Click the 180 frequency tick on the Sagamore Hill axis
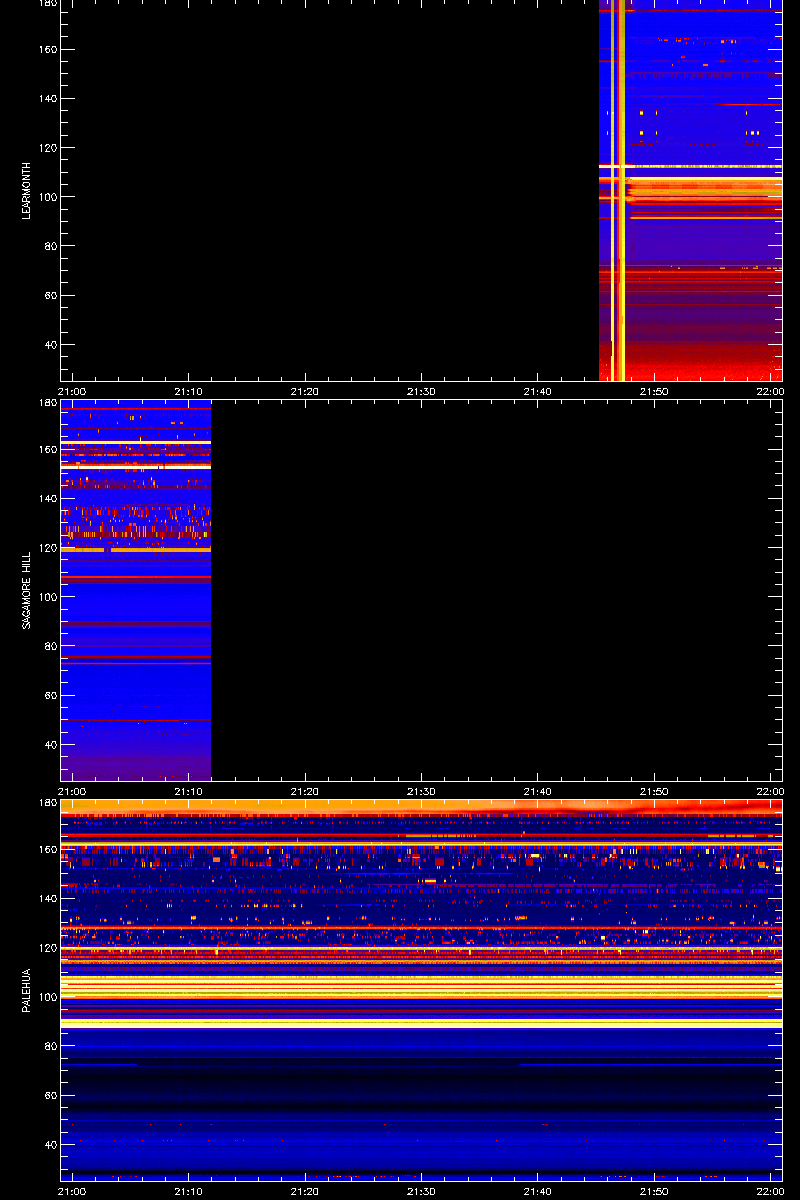Screen dimensions: 800x1200 48,404
